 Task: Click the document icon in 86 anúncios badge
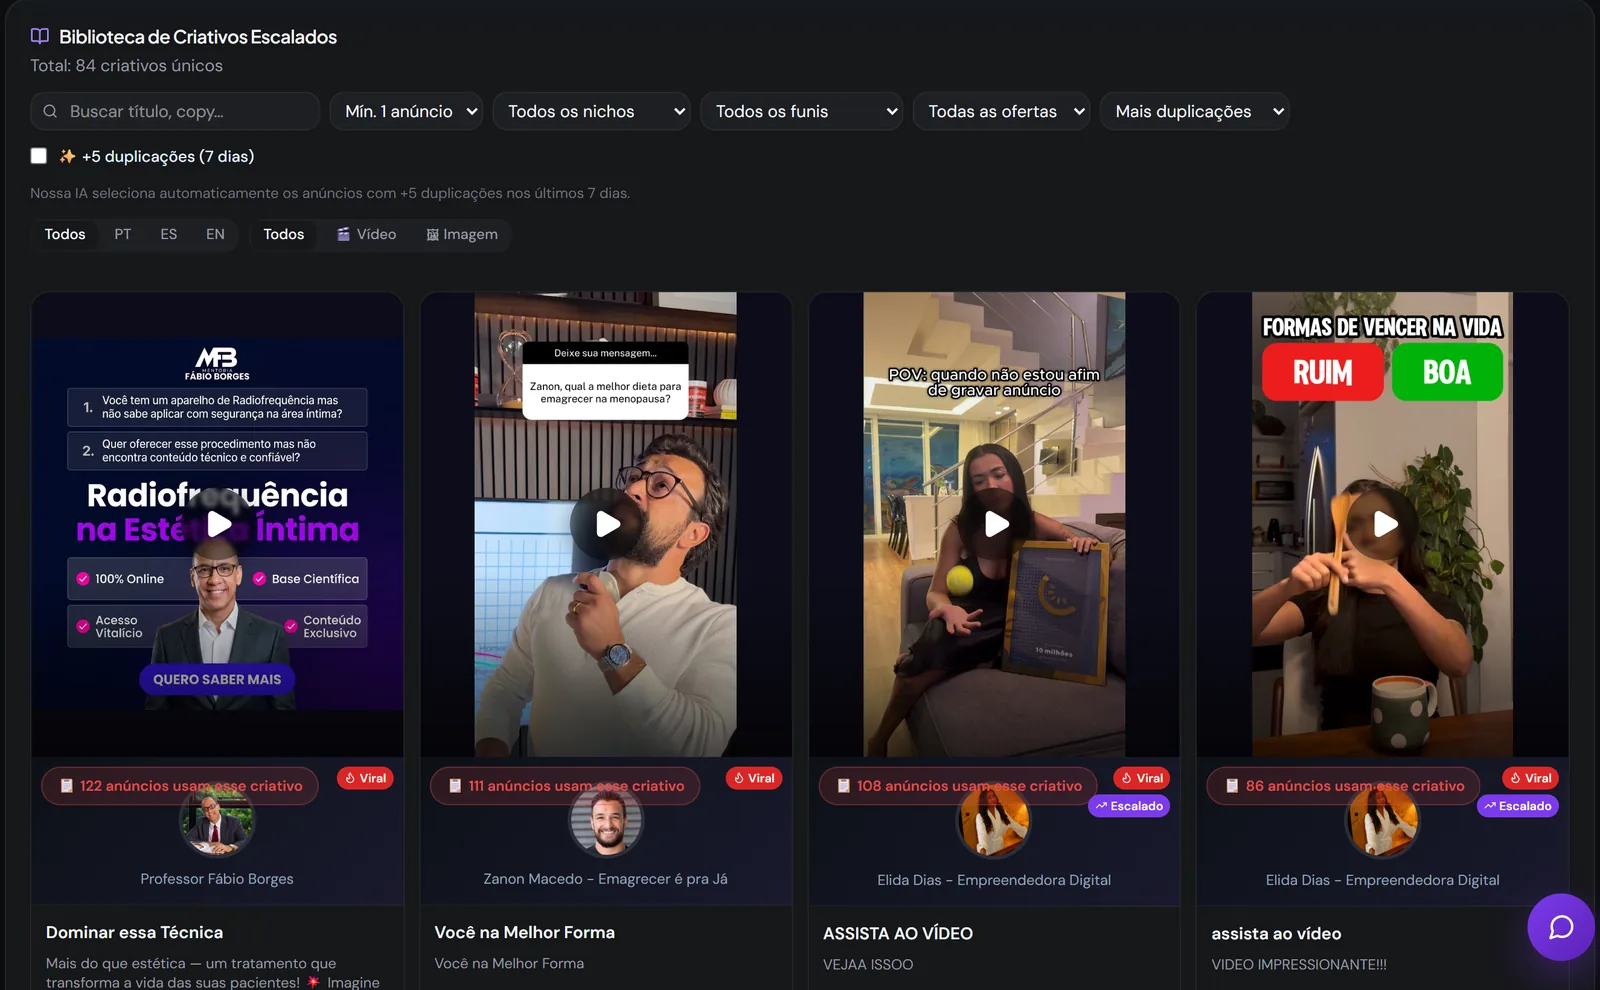1232,786
